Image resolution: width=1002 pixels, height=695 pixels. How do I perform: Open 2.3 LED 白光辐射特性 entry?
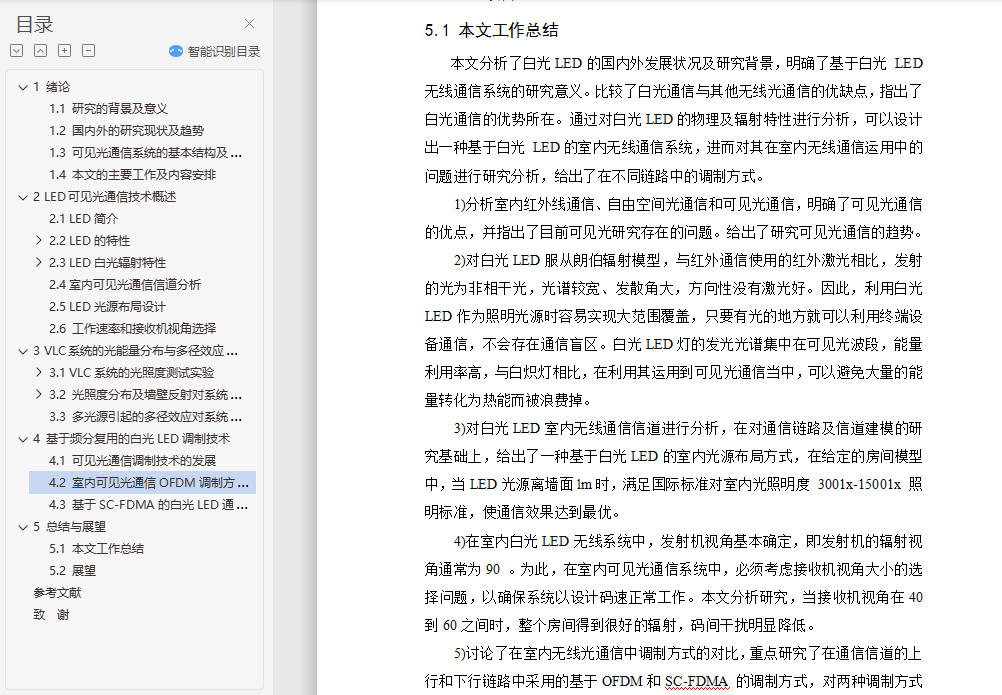tap(107, 263)
